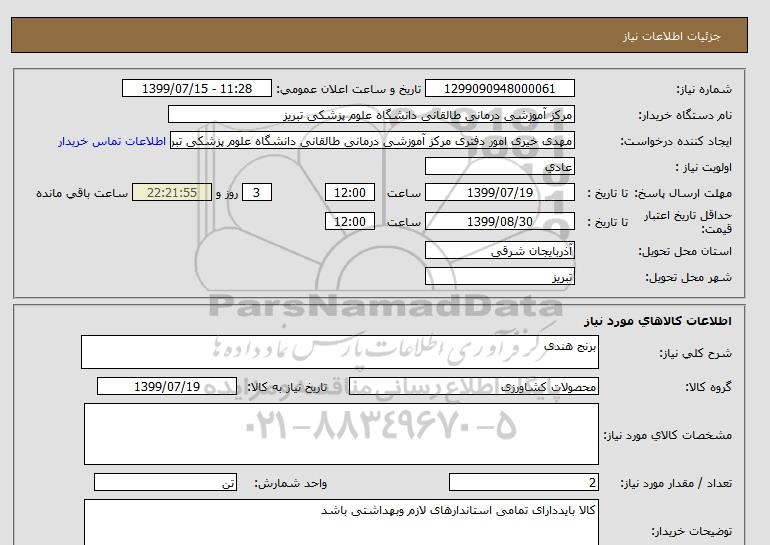Click the label اولویت نیاز
Image resolution: width=770 pixels, height=545 pixels.
point(704,167)
